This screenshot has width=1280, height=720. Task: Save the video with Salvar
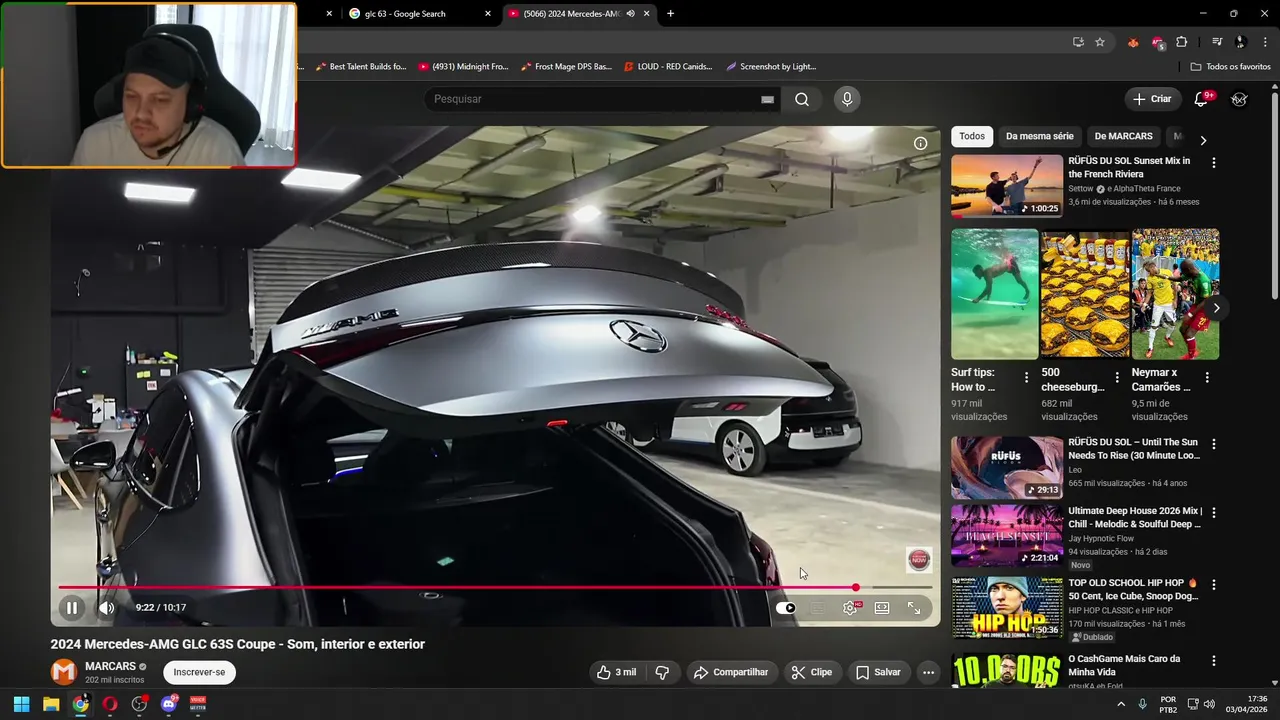[878, 672]
